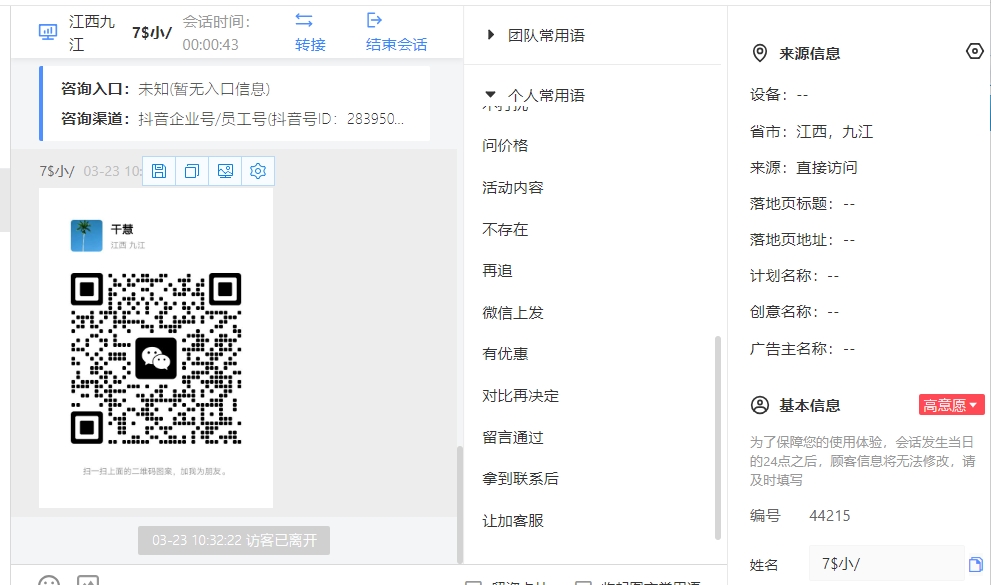Click the 落地页标题 row
Screen dimensions: 991x585
tap(802, 203)
